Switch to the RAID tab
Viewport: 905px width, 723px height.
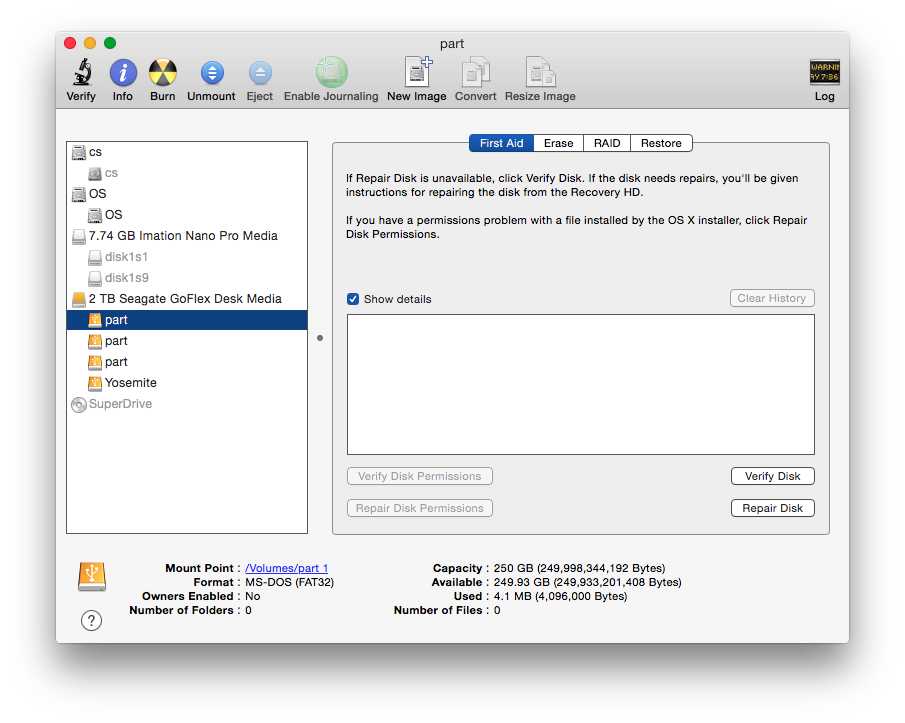click(x=607, y=143)
